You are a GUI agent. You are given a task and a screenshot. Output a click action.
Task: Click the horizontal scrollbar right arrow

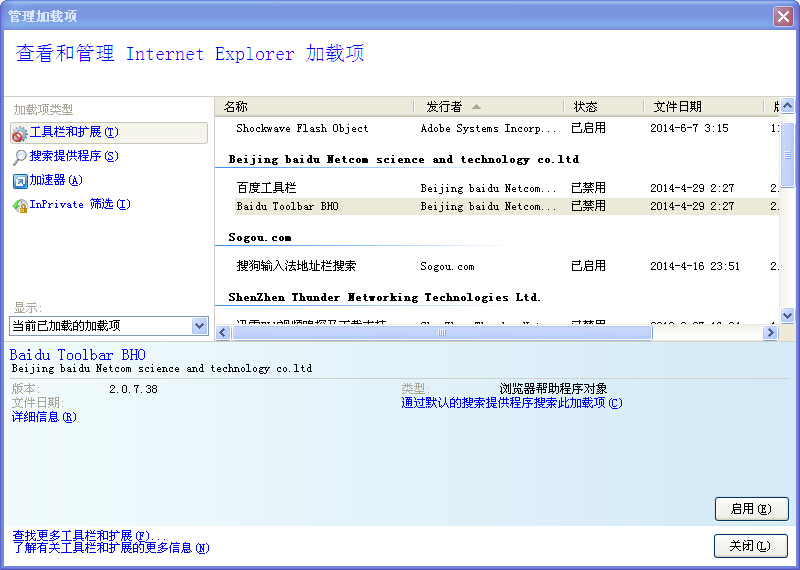pos(770,333)
